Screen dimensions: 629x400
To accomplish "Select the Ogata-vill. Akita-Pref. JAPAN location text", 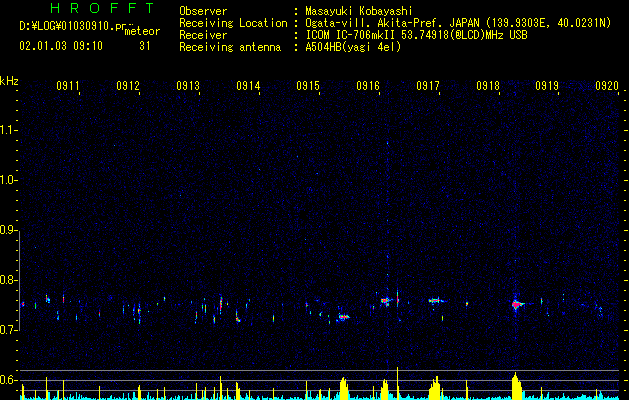I will [458, 23].
